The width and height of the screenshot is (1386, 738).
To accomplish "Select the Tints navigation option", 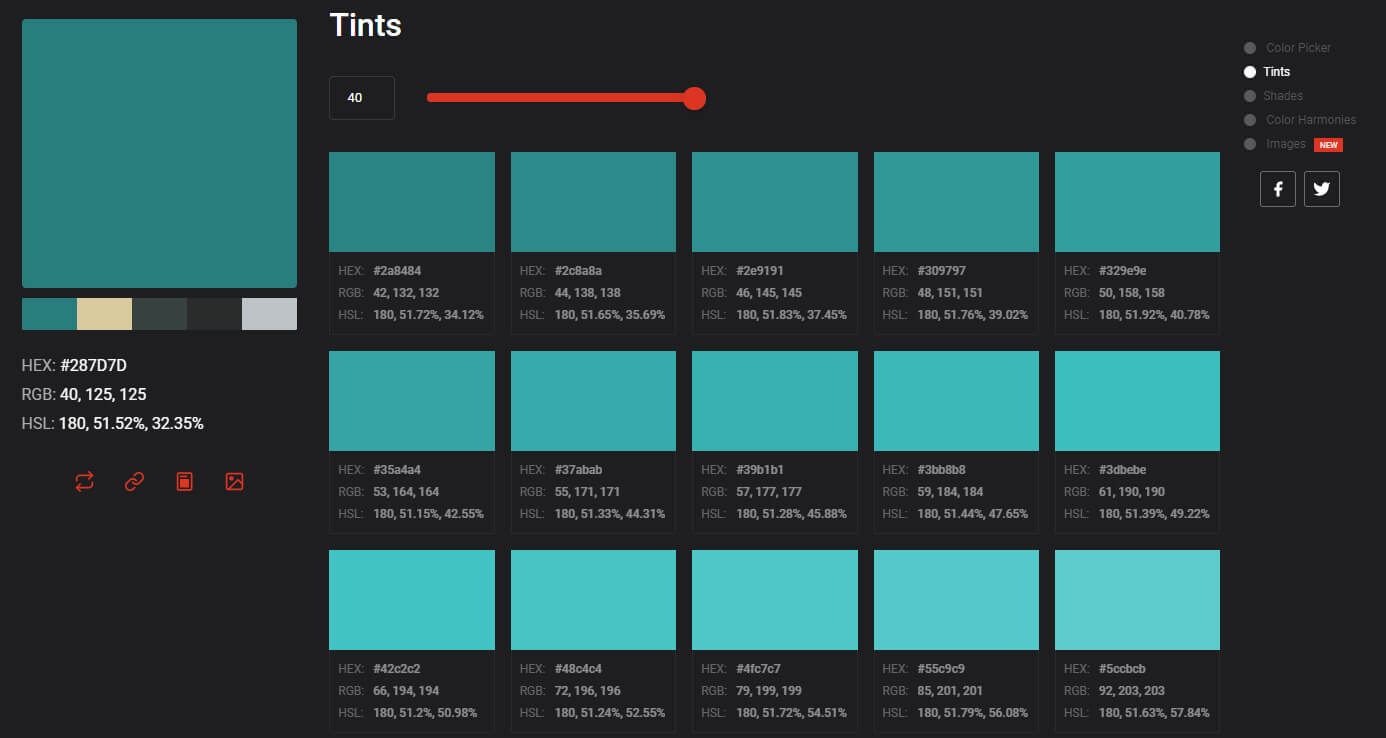I will 1249,71.
